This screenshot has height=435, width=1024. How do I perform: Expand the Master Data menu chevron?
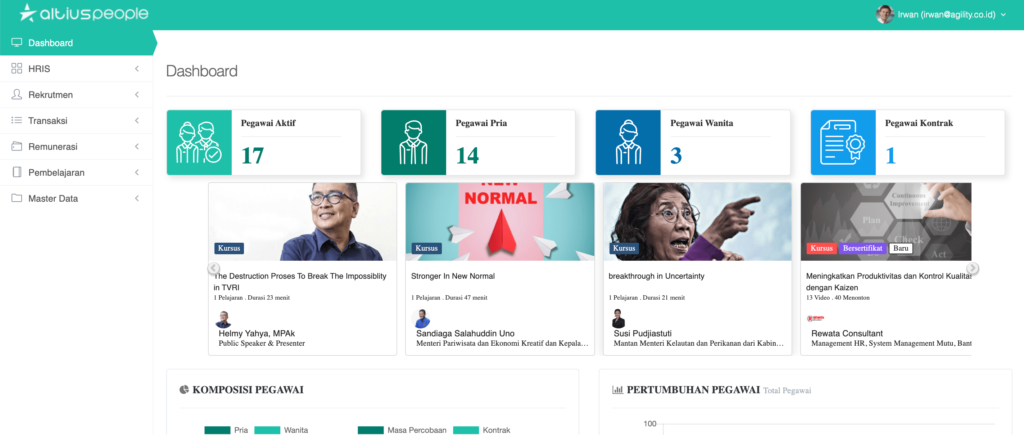click(x=137, y=199)
